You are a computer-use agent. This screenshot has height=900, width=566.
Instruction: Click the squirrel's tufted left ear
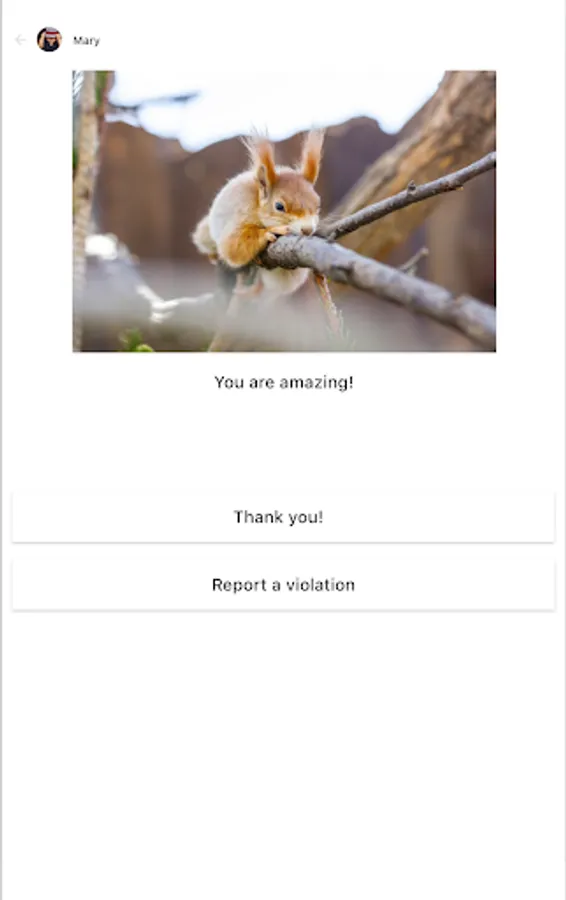[262, 159]
